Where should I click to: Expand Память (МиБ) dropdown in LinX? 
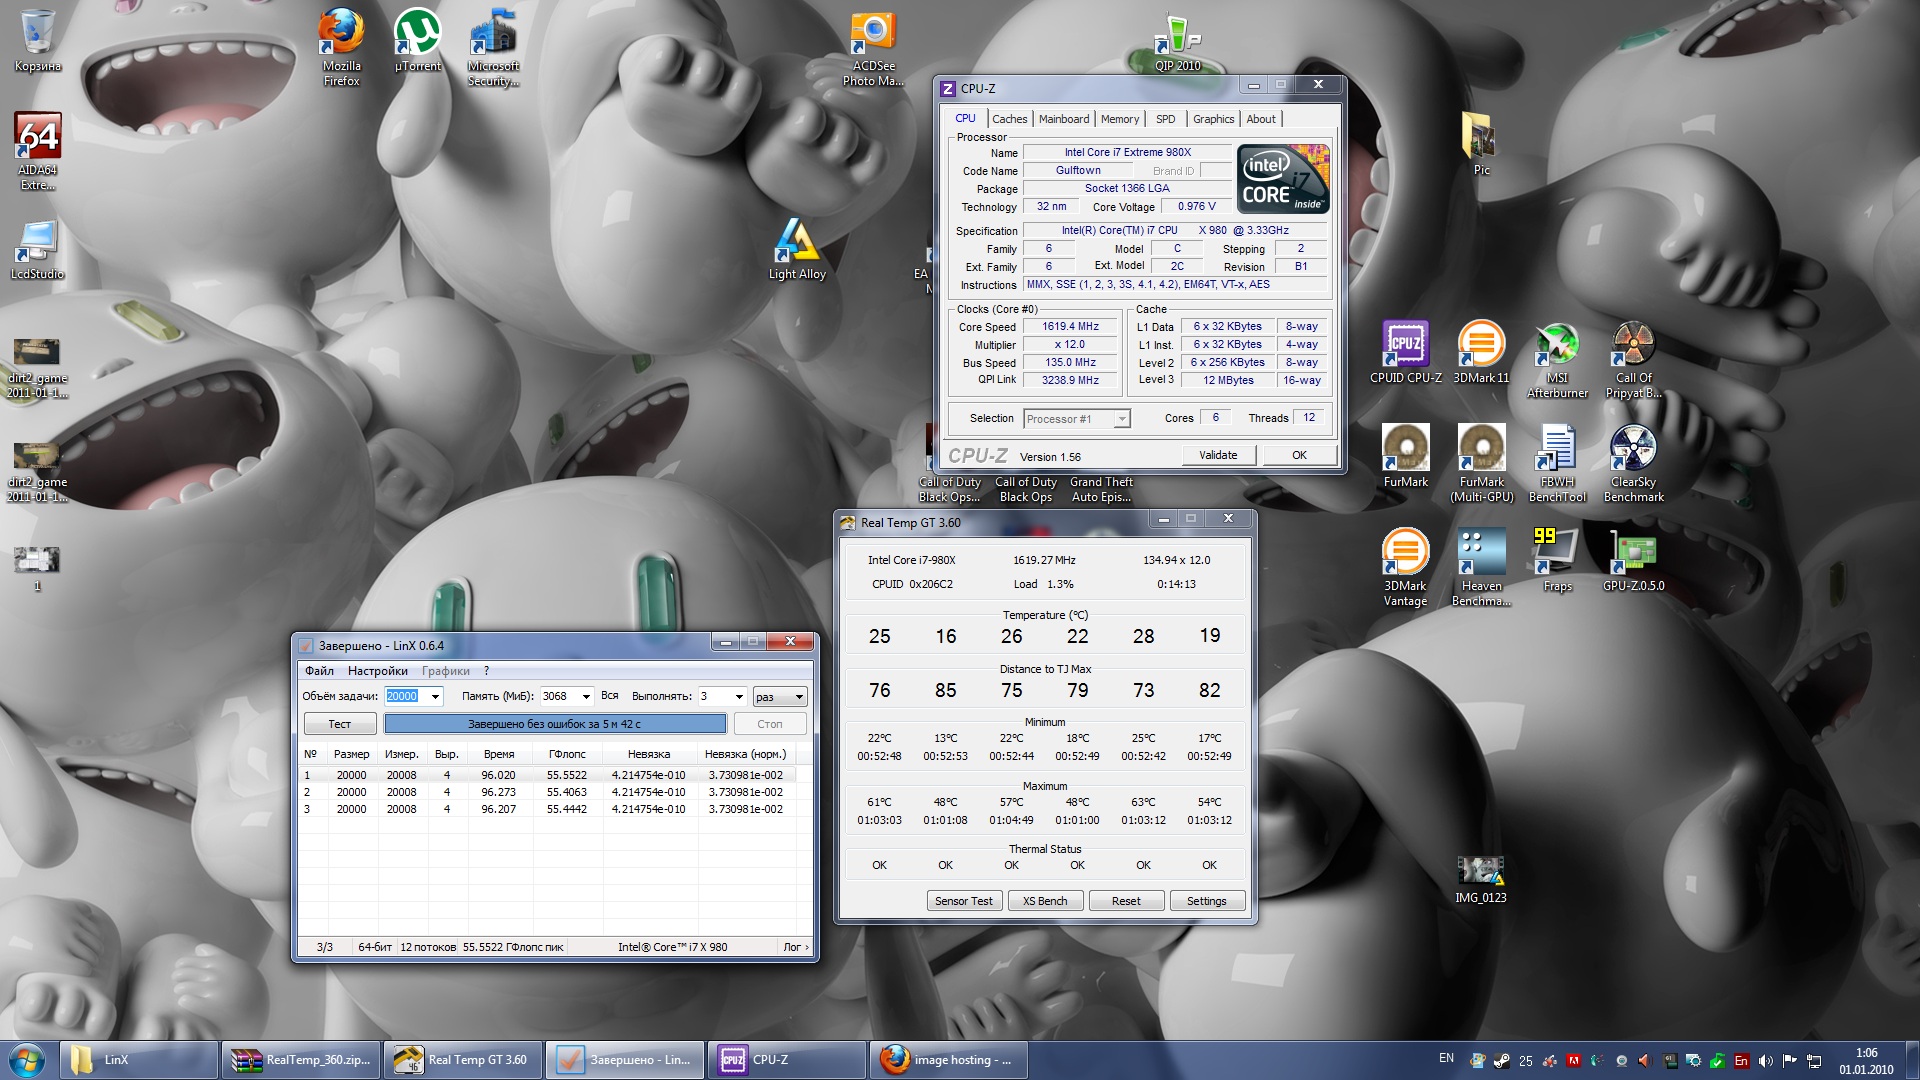pyautogui.click(x=586, y=697)
